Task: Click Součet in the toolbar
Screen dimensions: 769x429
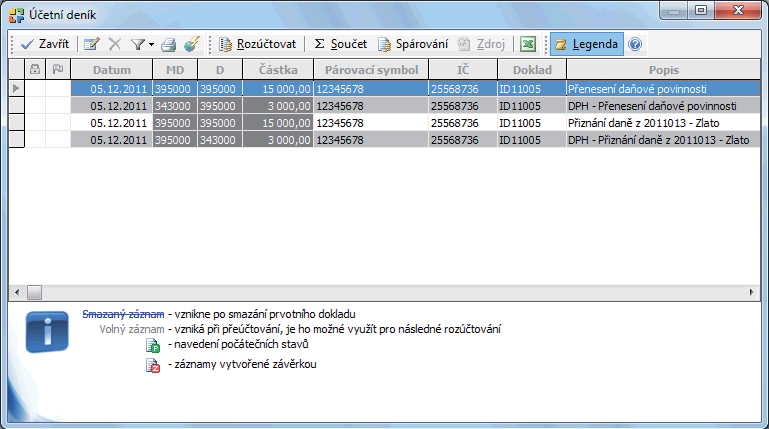Action: pyautogui.click(x=340, y=45)
